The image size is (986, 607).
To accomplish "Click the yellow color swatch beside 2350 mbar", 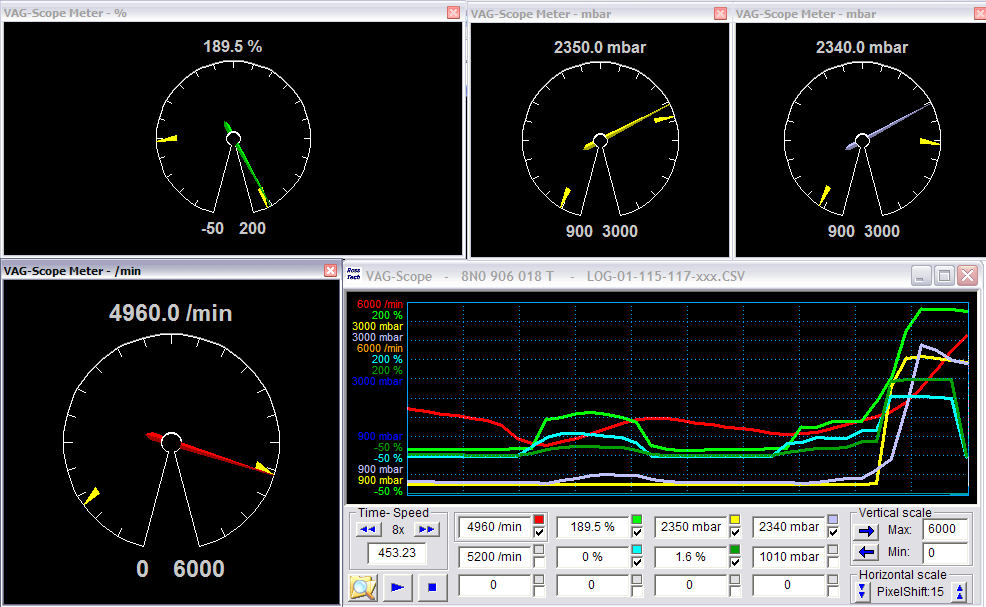I will tap(736, 521).
